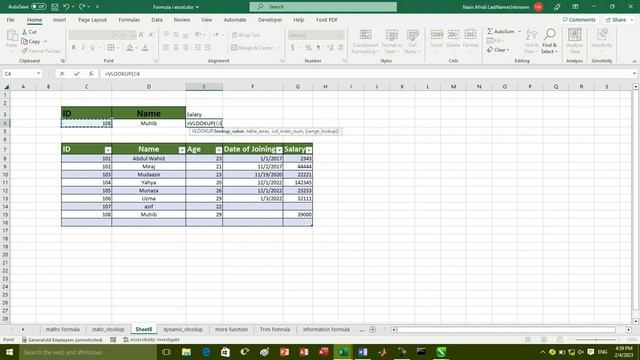Expand the AutoSum dropdown arrow
This screenshot has width=640, height=360.
tap(520, 31)
